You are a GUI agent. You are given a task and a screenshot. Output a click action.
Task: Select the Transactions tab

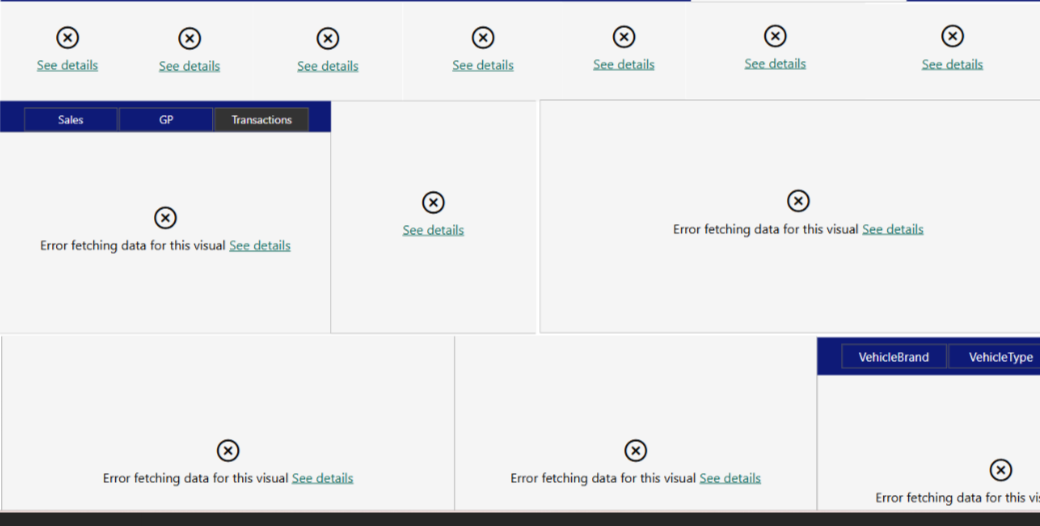(x=261, y=120)
